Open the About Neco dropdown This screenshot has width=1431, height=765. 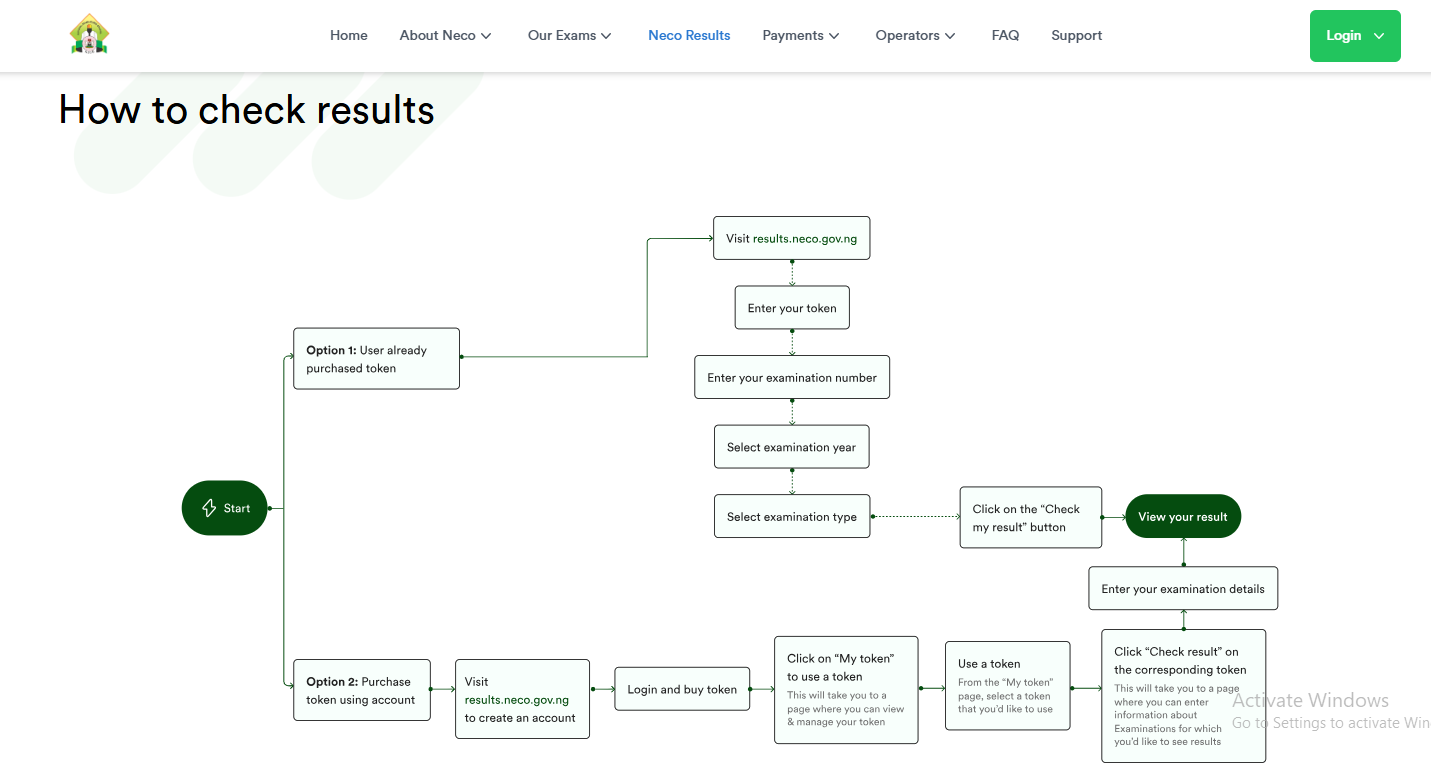click(445, 35)
